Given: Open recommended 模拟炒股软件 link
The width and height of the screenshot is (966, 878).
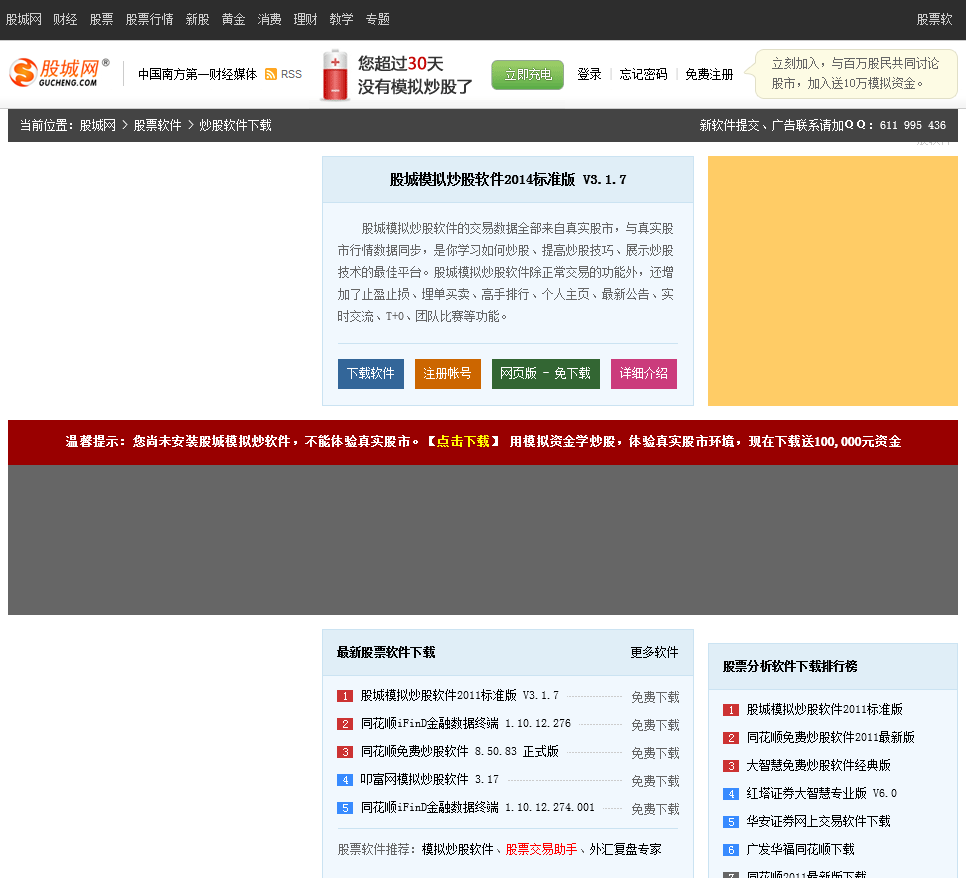Looking at the screenshot, I should (458, 850).
